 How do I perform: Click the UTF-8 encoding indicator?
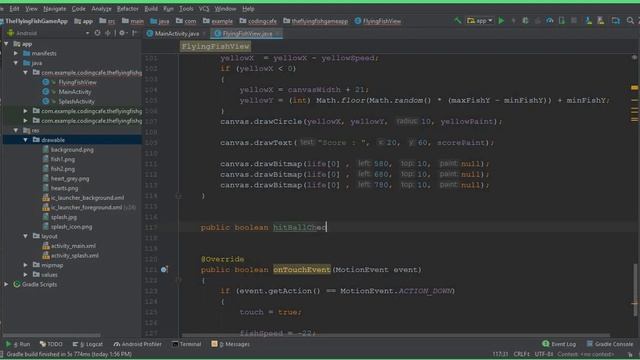point(543,354)
